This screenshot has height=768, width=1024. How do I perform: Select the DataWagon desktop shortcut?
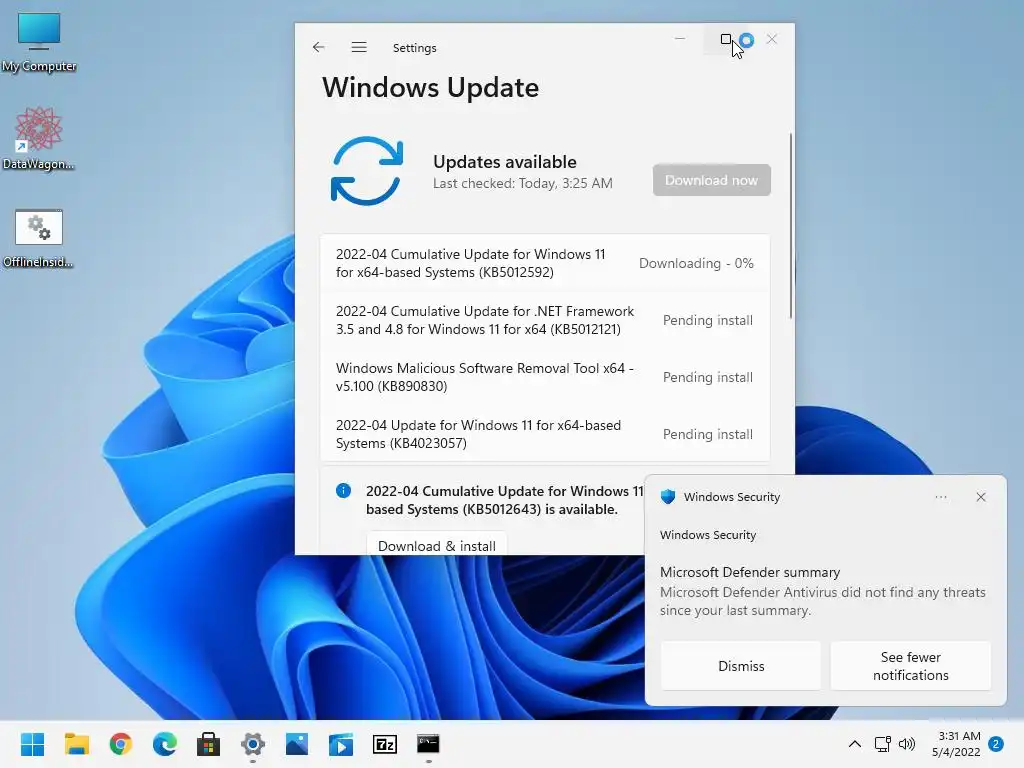[x=39, y=138]
